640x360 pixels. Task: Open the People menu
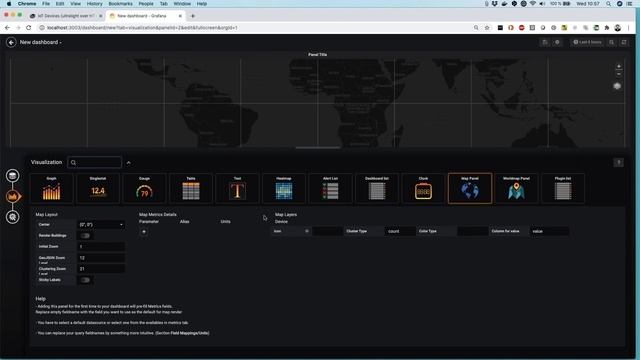tap(146, 4)
